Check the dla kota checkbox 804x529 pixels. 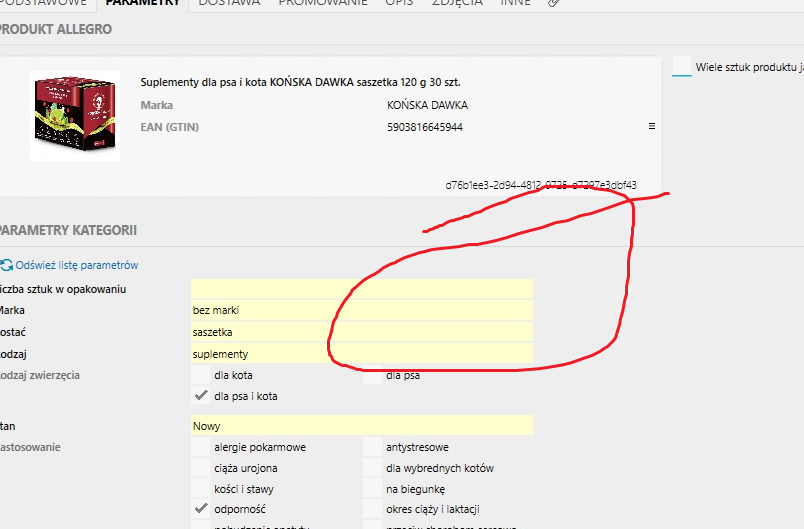[x=200, y=375]
